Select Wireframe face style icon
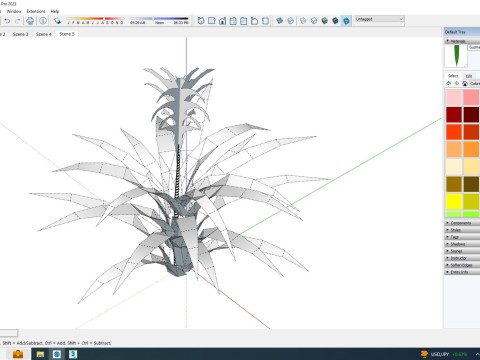480x360 pixels. (303, 21)
